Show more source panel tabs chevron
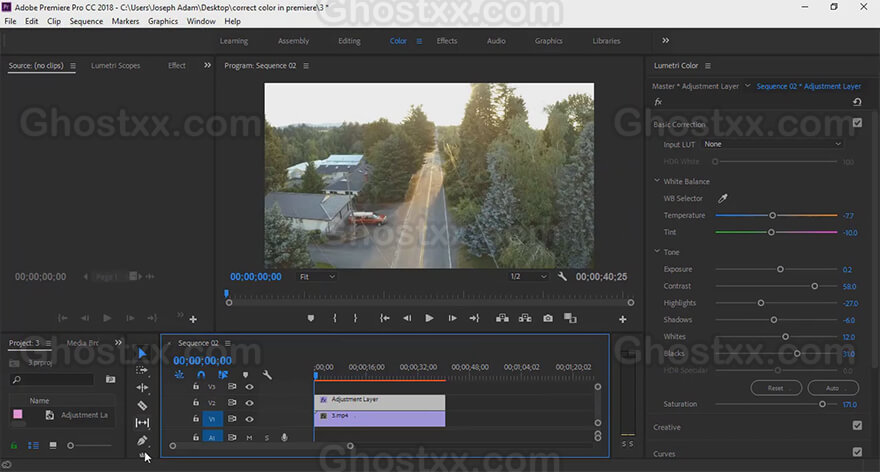This screenshot has width=880, height=472. [x=208, y=65]
